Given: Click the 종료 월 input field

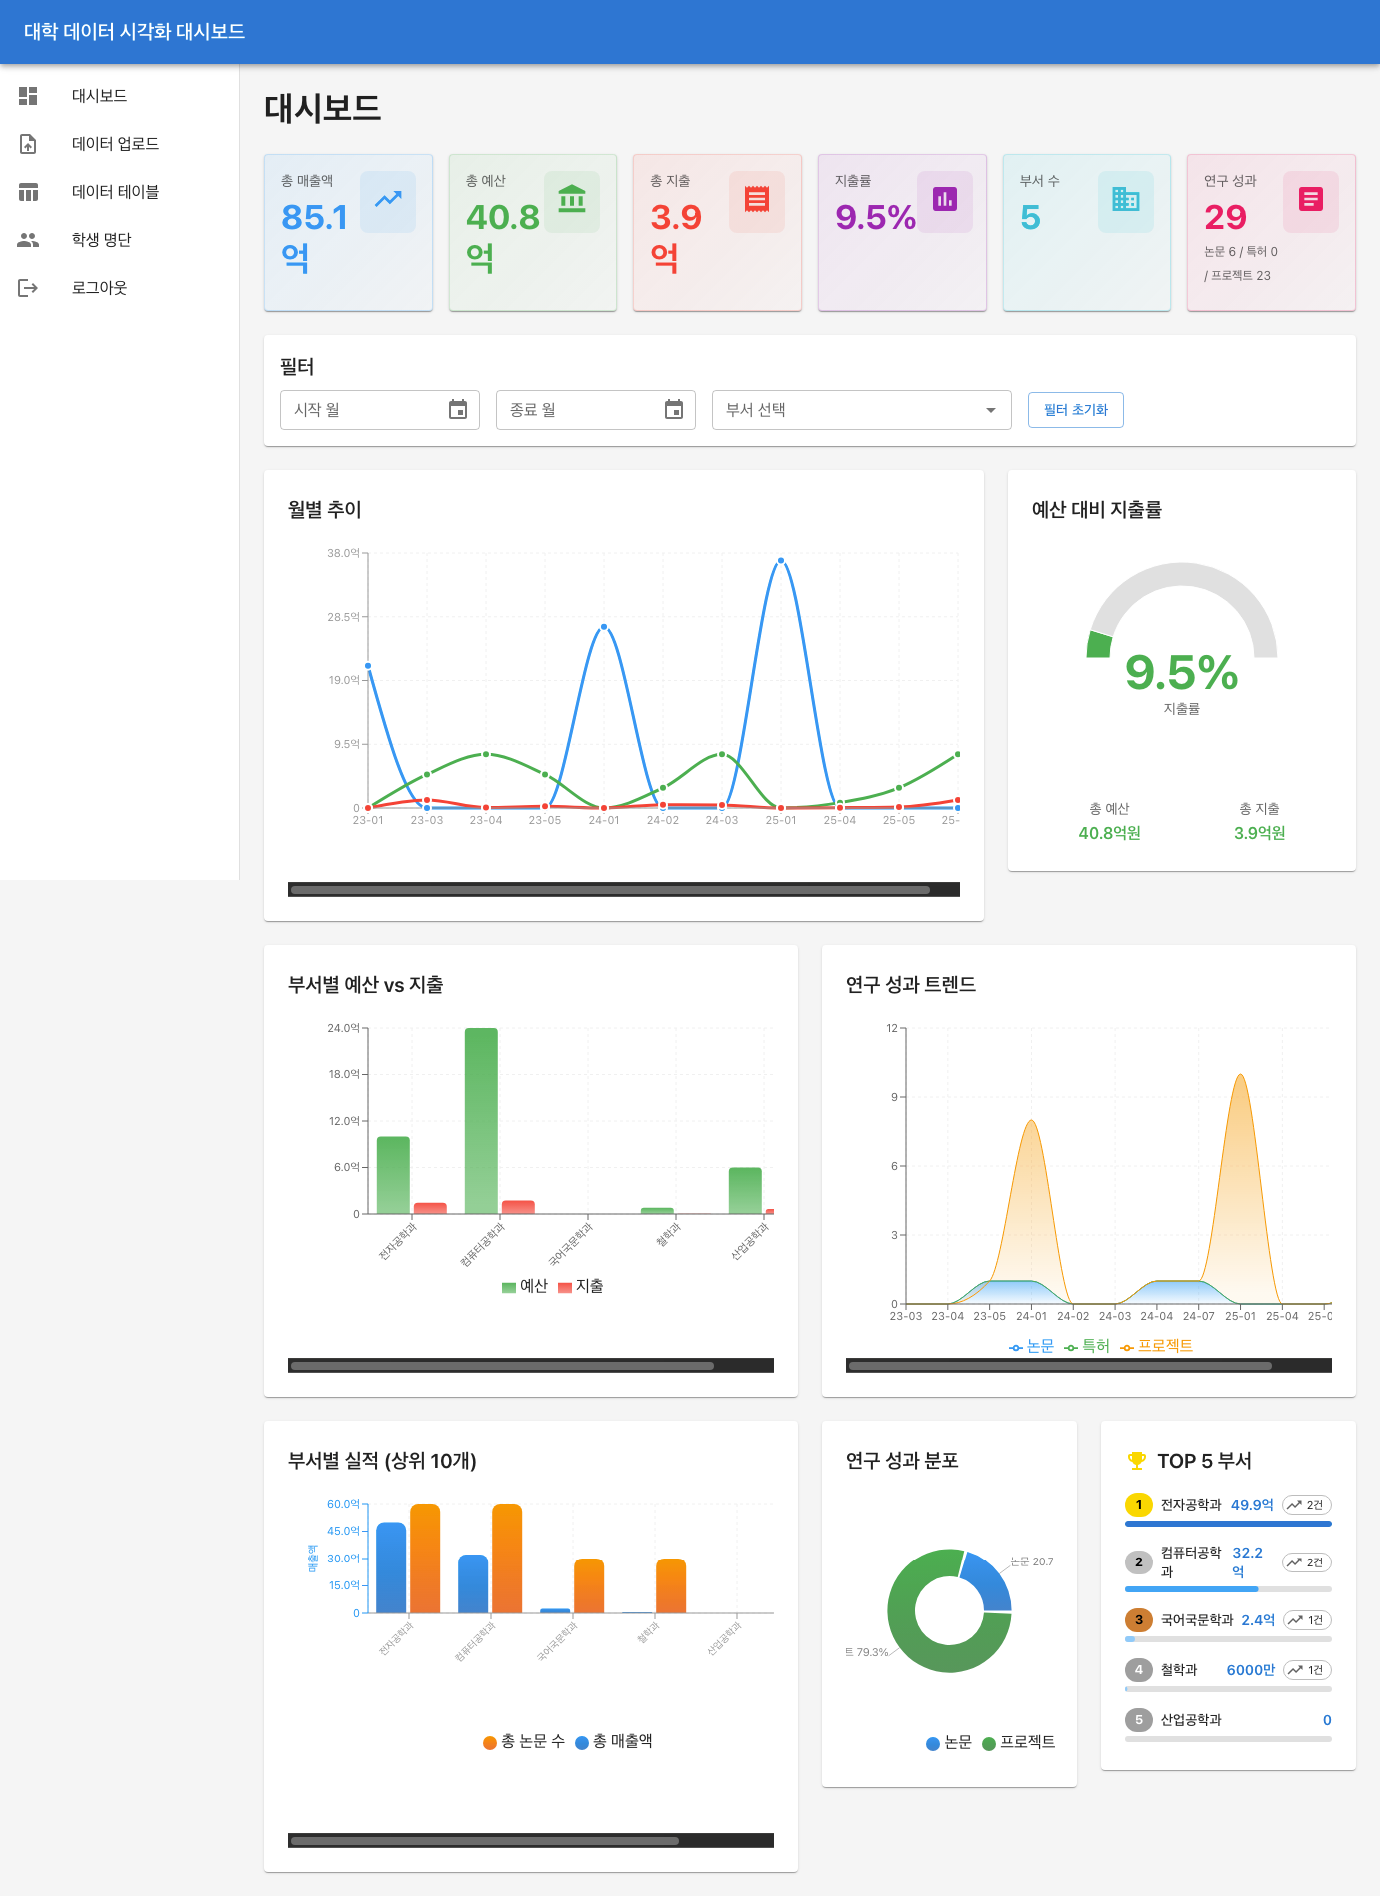Looking at the screenshot, I should coord(596,410).
